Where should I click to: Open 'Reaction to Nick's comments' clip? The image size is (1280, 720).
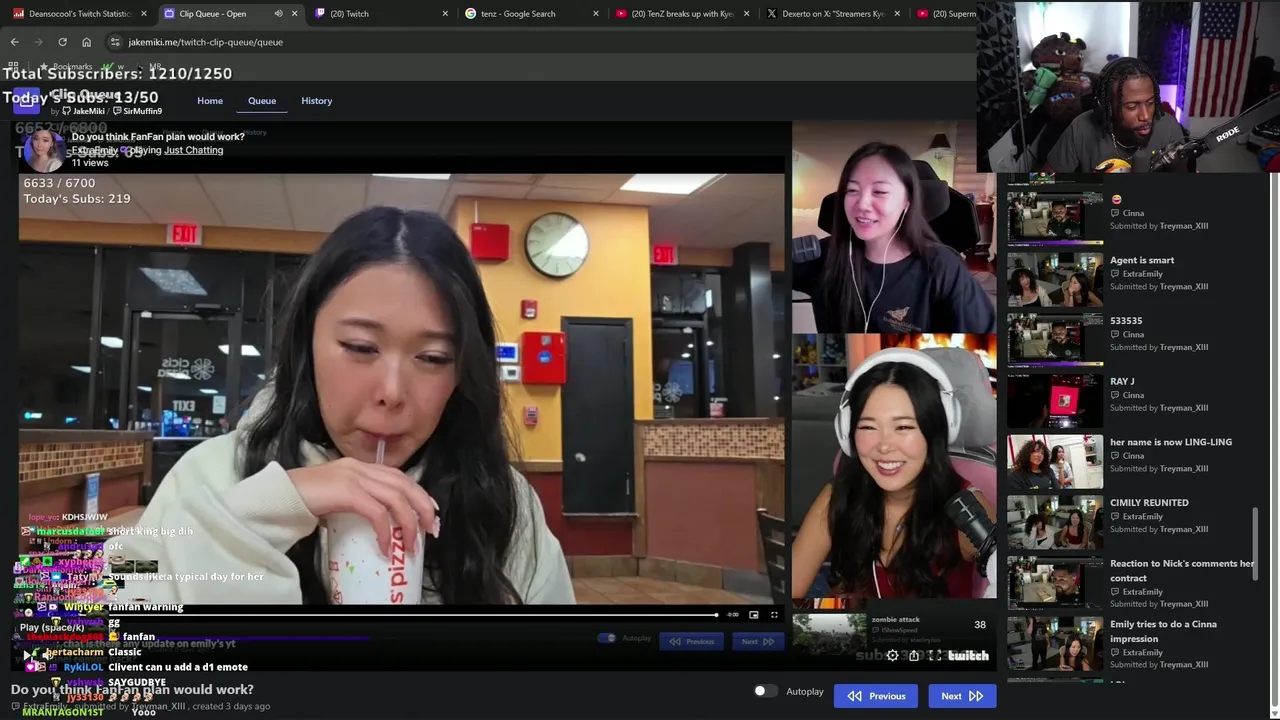tap(1181, 570)
